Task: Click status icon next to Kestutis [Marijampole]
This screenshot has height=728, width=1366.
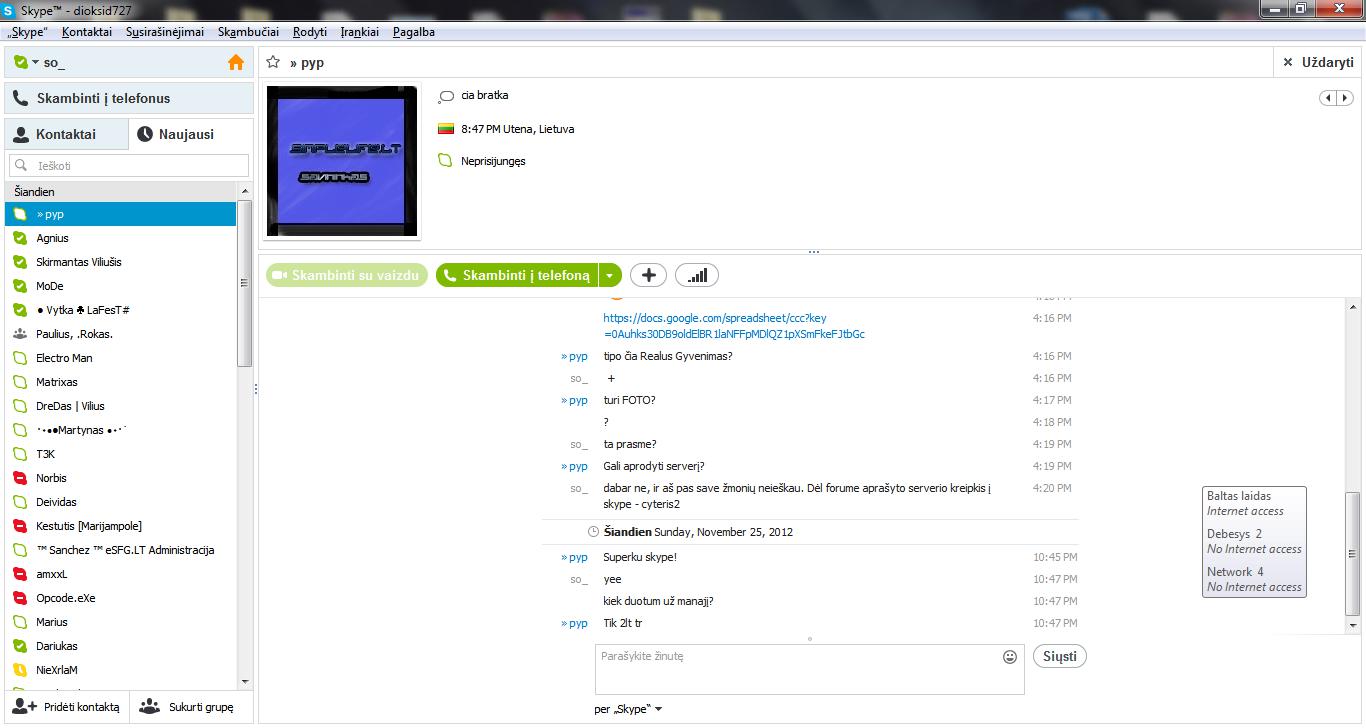Action: 20,526
